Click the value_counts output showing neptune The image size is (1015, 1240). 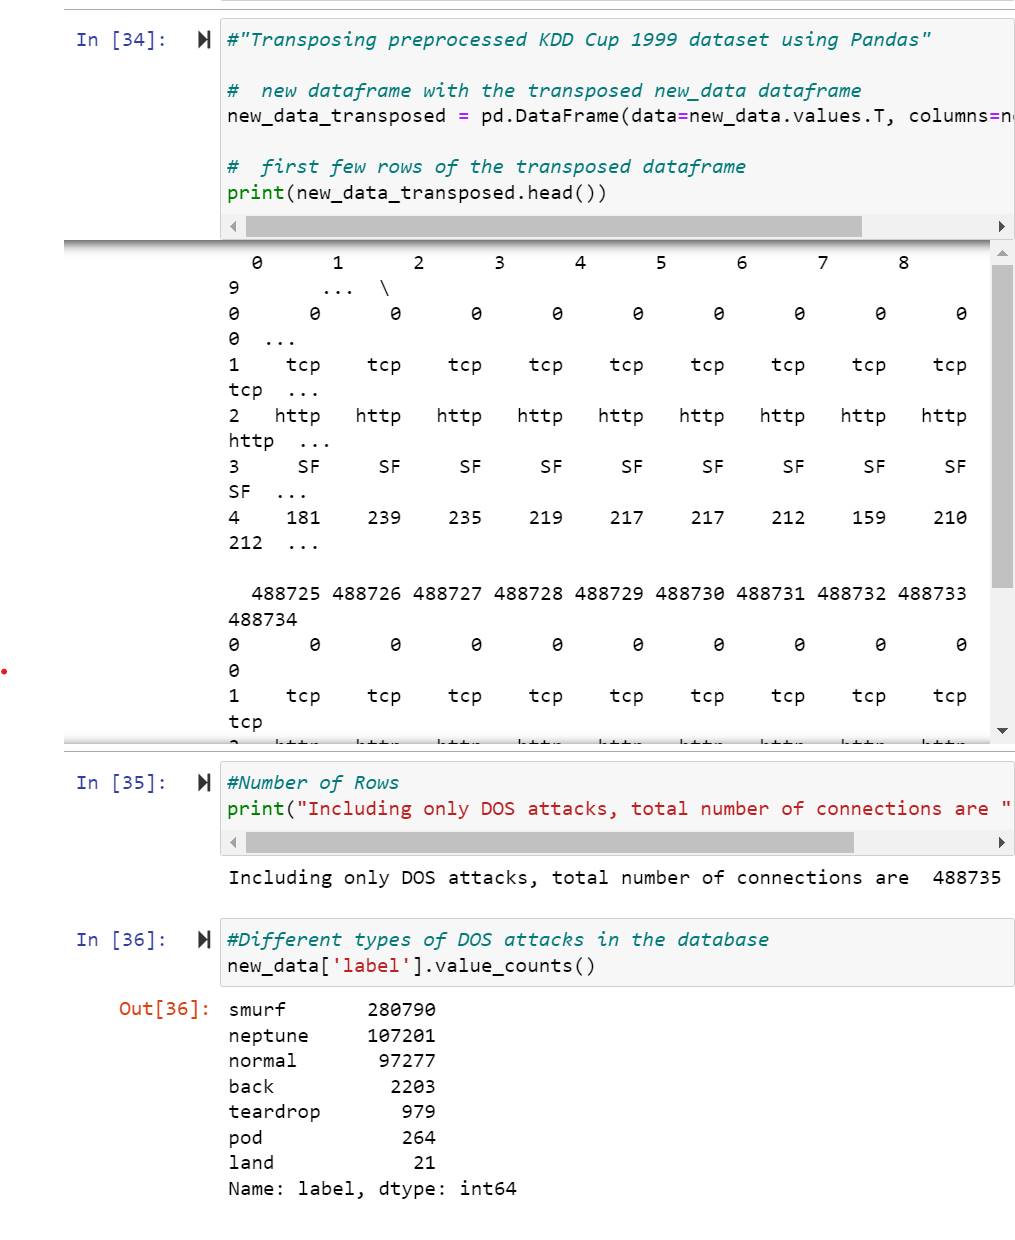(x=330, y=1036)
